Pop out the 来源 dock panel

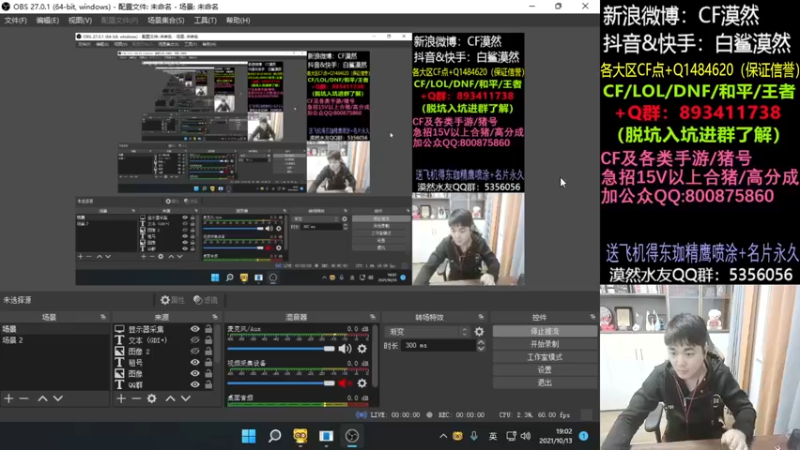point(215,317)
